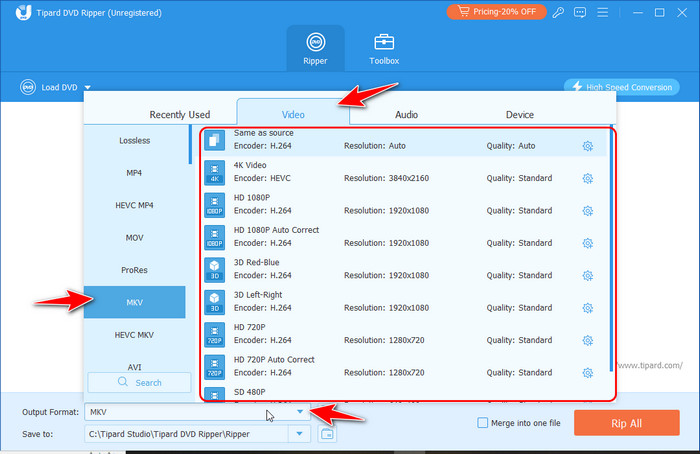Expand the Save to path dropdown

click(x=299, y=433)
